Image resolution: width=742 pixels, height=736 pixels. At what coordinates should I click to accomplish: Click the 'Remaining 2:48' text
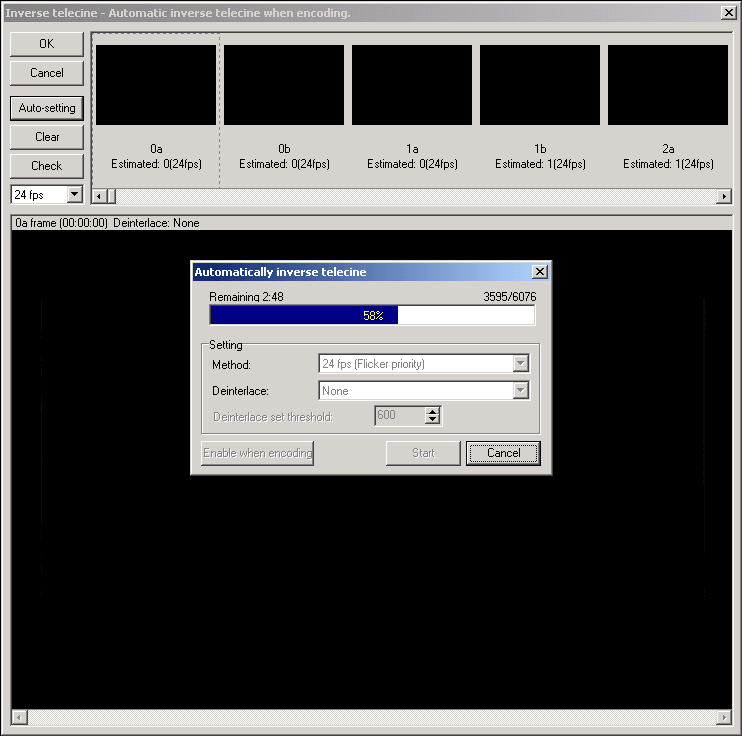(x=246, y=297)
